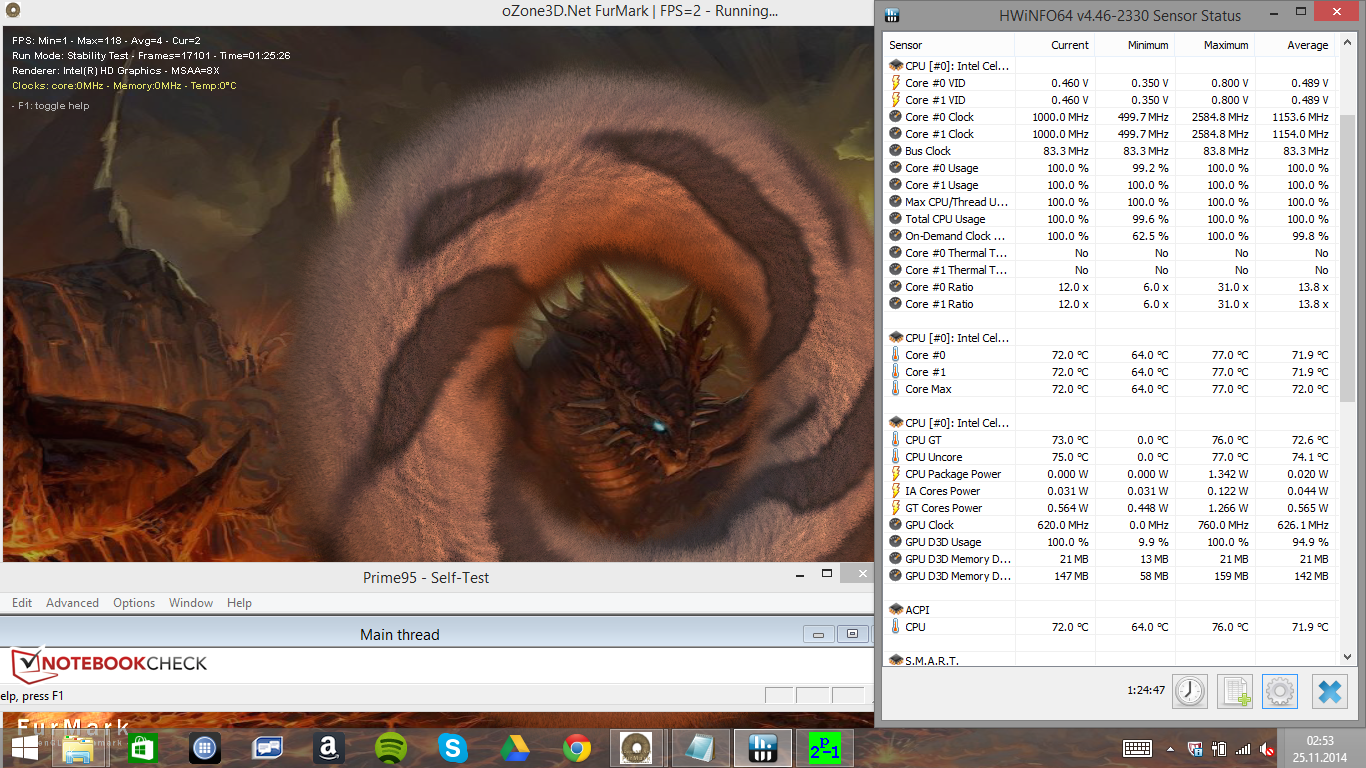
Task: Select the On-Demand Clock row label
Action: click(x=955, y=236)
